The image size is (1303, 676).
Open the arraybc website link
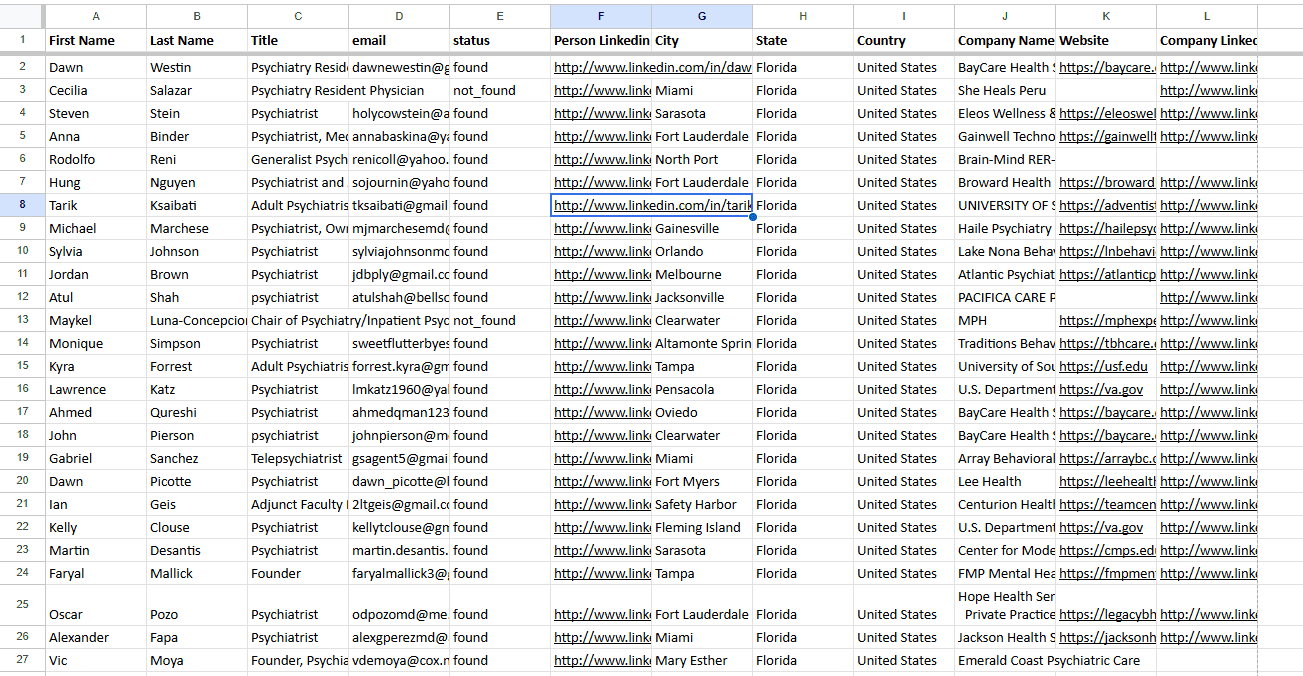pyautogui.click(x=1107, y=459)
